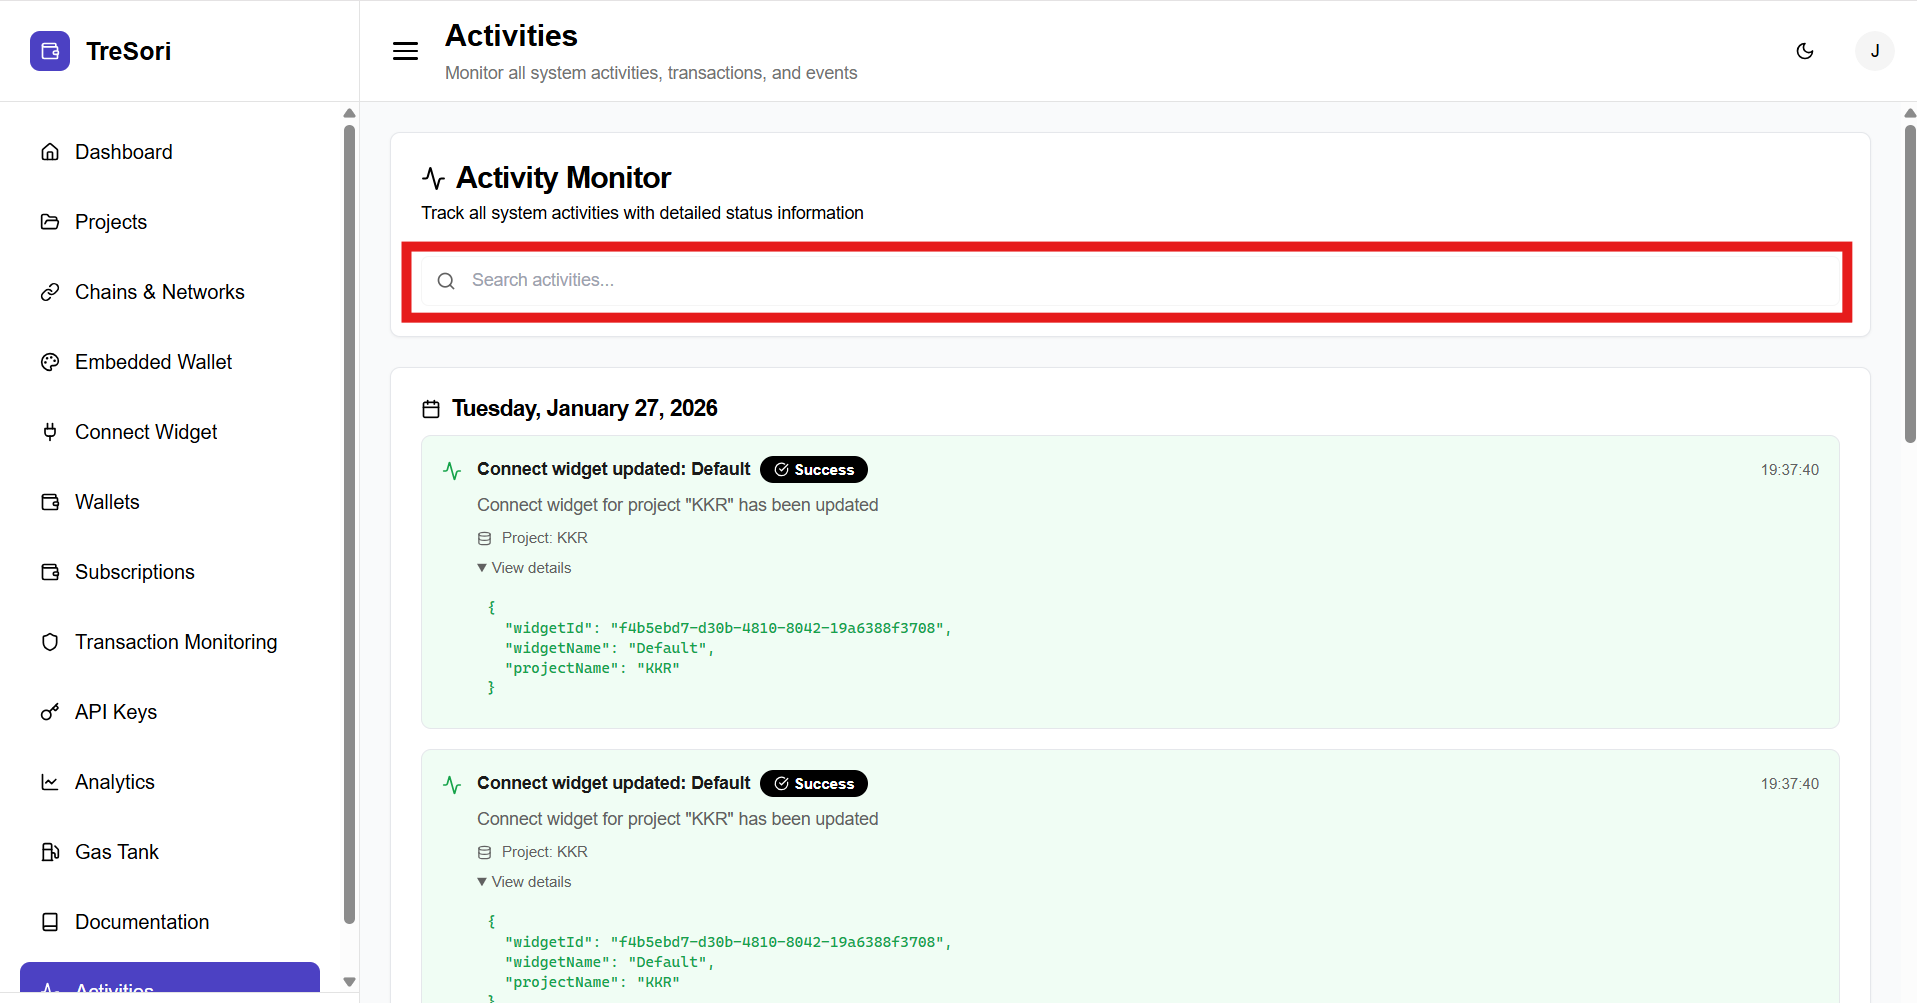Click the API Keys key icon

tap(50, 712)
